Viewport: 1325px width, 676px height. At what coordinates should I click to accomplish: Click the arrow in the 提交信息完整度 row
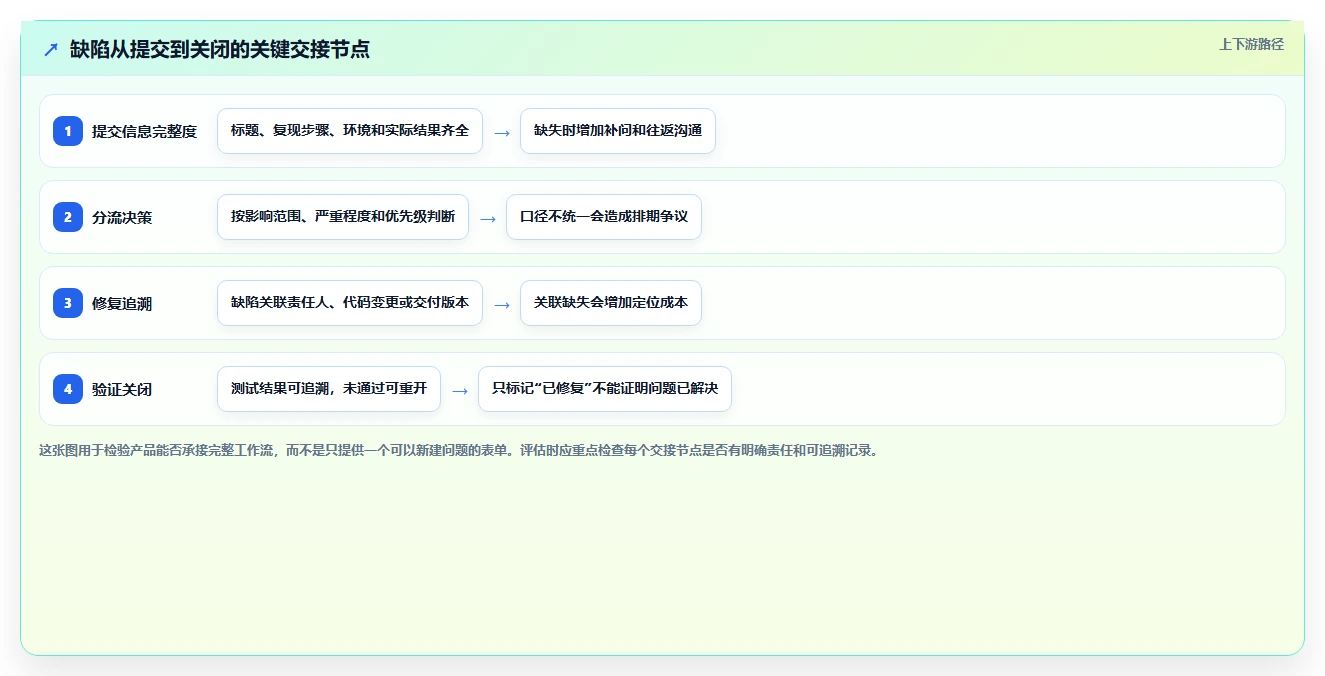point(502,132)
